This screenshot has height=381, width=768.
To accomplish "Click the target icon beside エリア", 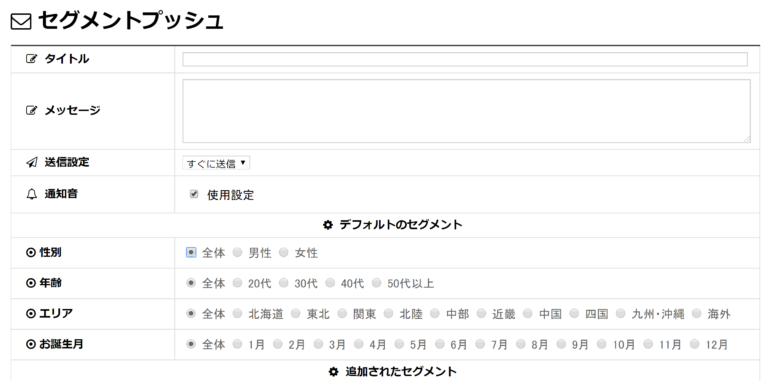I will pos(31,314).
